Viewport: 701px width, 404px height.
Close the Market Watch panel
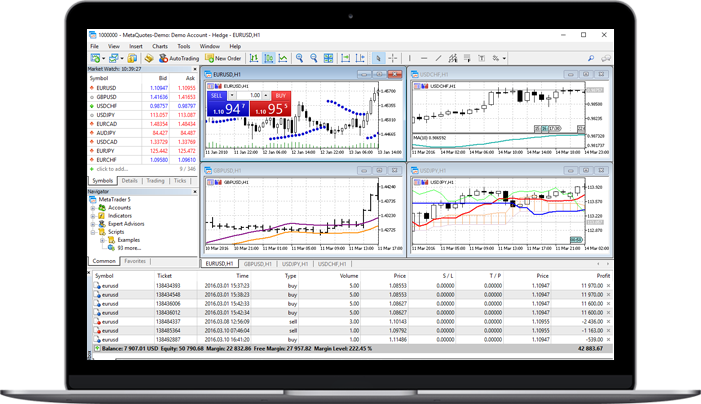click(195, 69)
